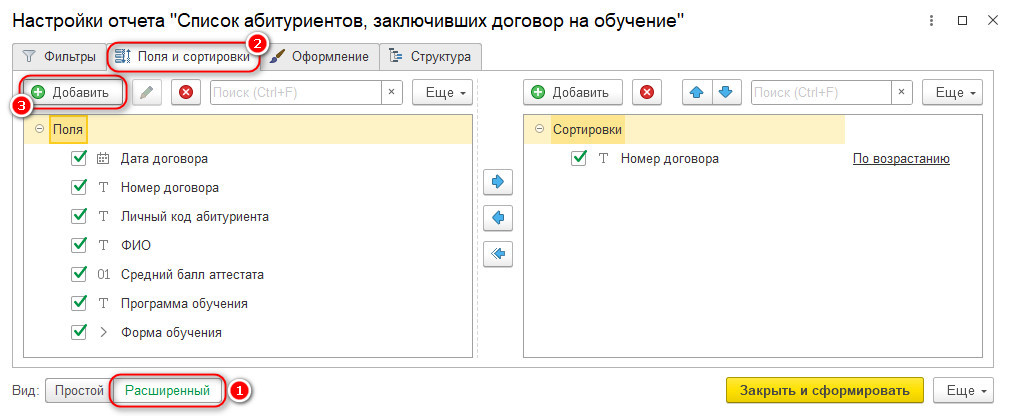The image size is (1013, 416).
Task: Uncheck the Программа обучения field
Action: (79, 302)
